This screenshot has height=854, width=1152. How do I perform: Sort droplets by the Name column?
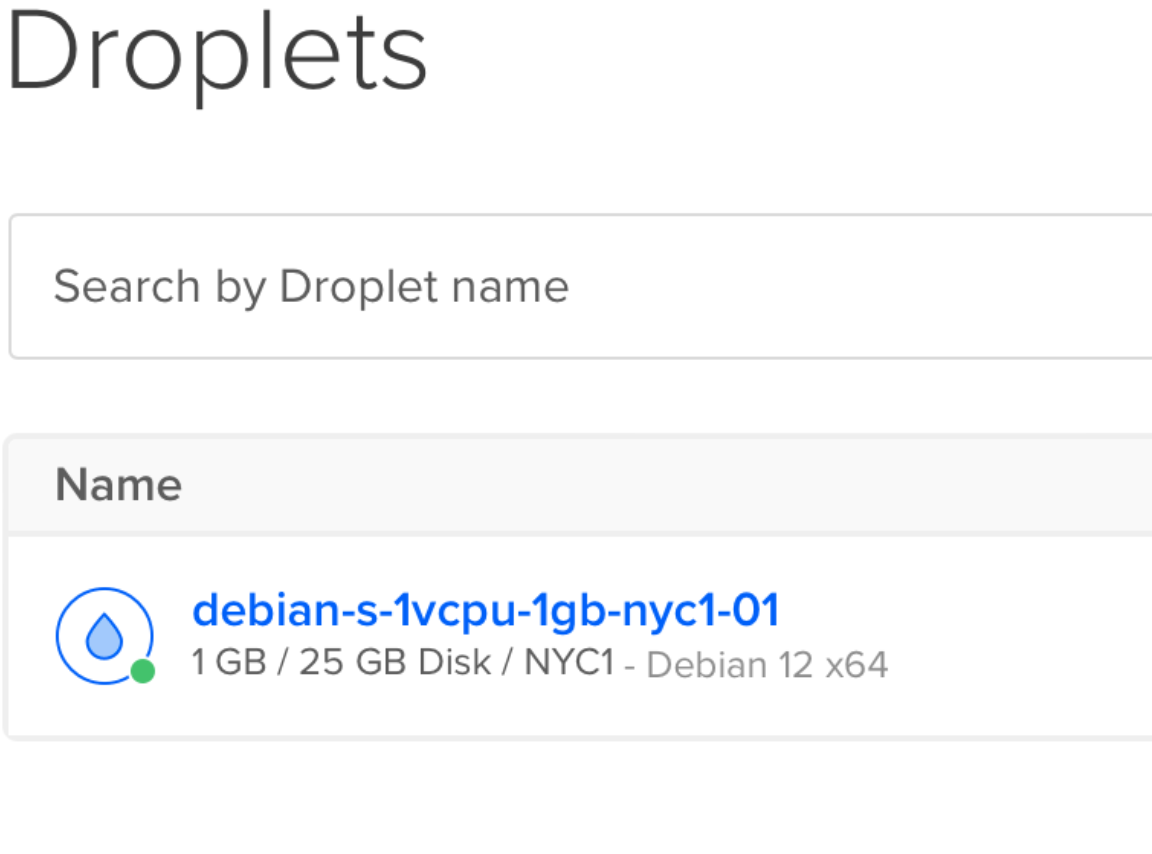(x=118, y=485)
